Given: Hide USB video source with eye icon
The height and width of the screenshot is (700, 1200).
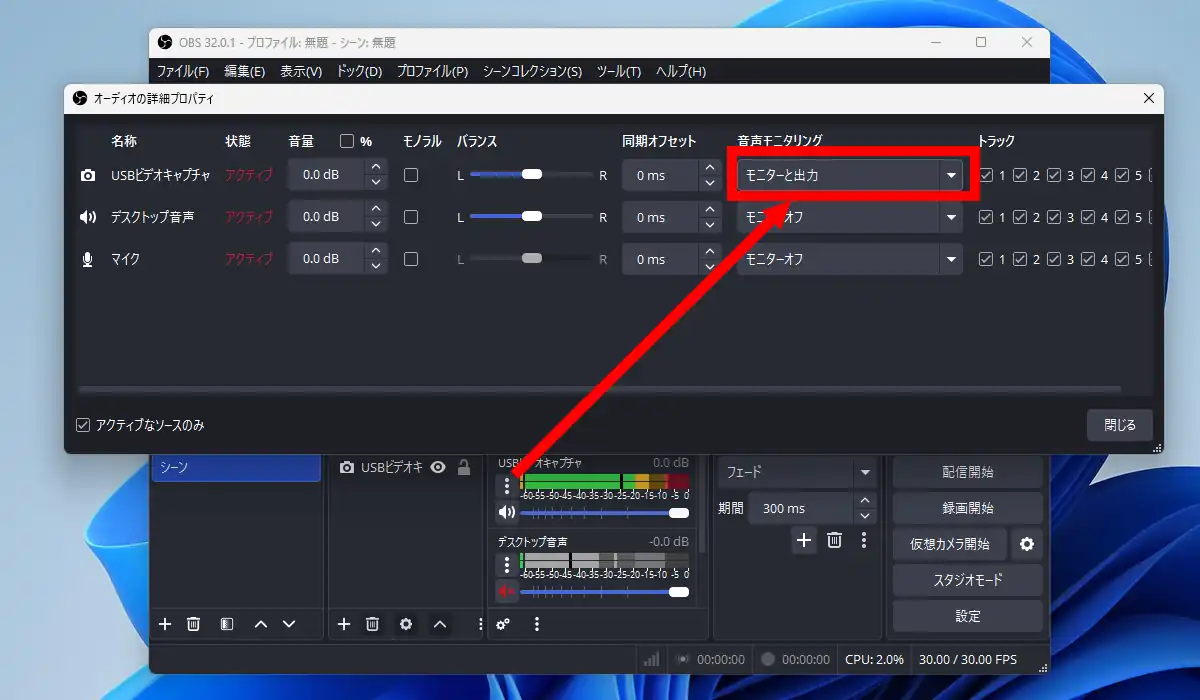Looking at the screenshot, I should point(437,467).
